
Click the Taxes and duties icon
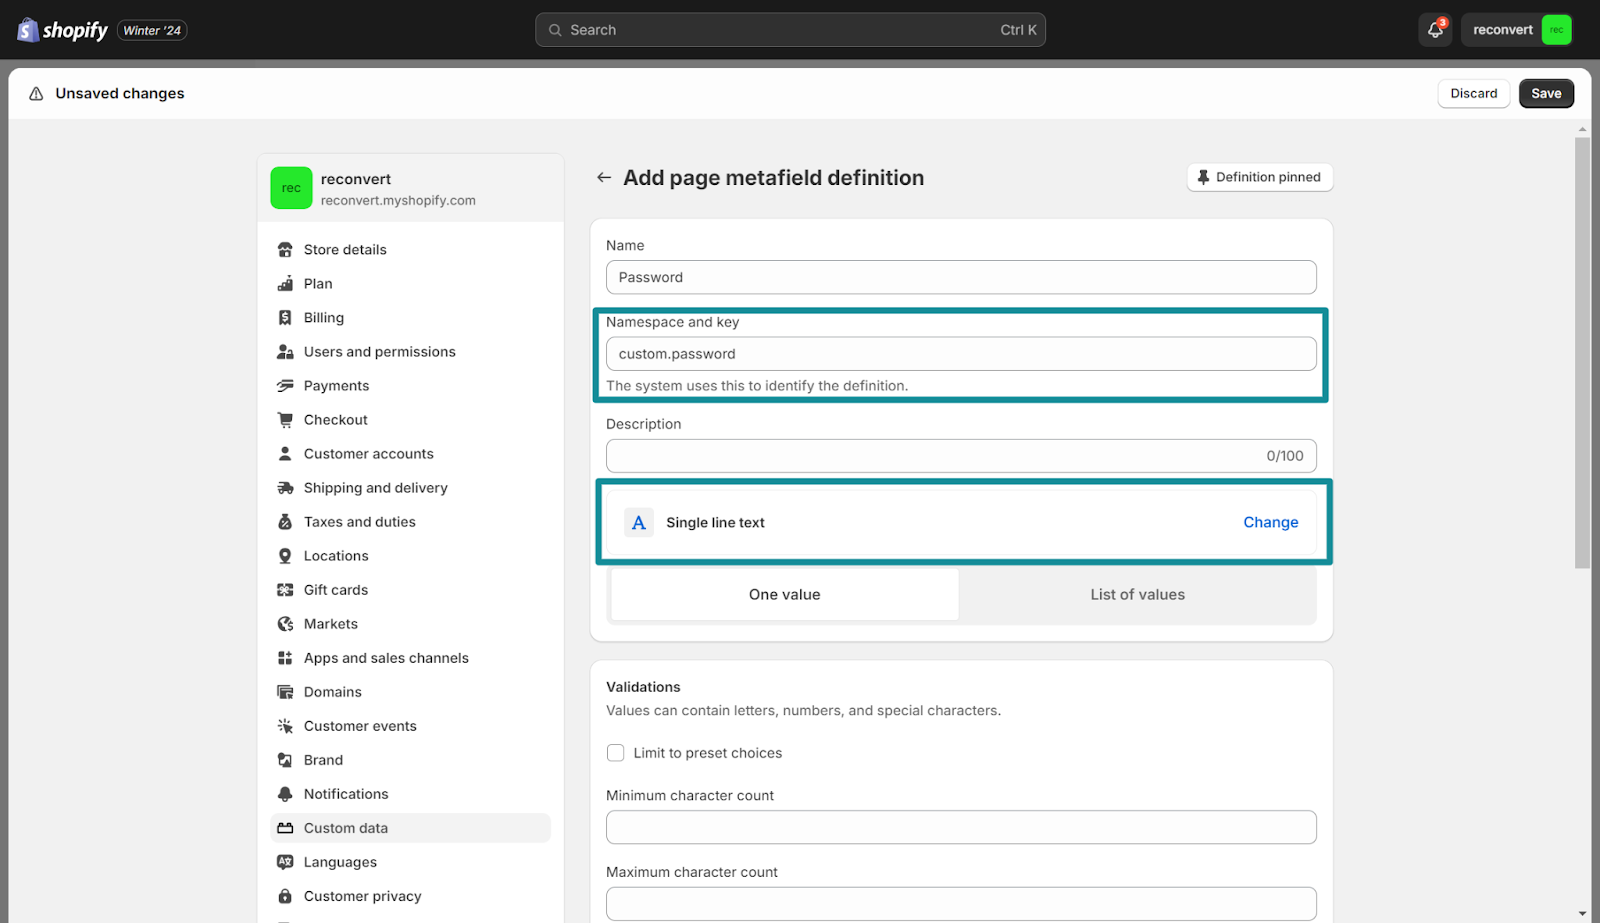click(285, 522)
